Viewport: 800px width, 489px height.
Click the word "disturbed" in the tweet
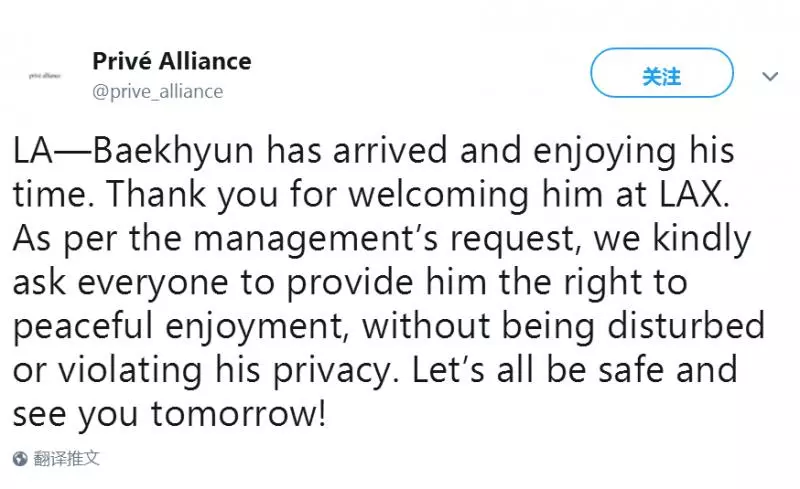686,326
